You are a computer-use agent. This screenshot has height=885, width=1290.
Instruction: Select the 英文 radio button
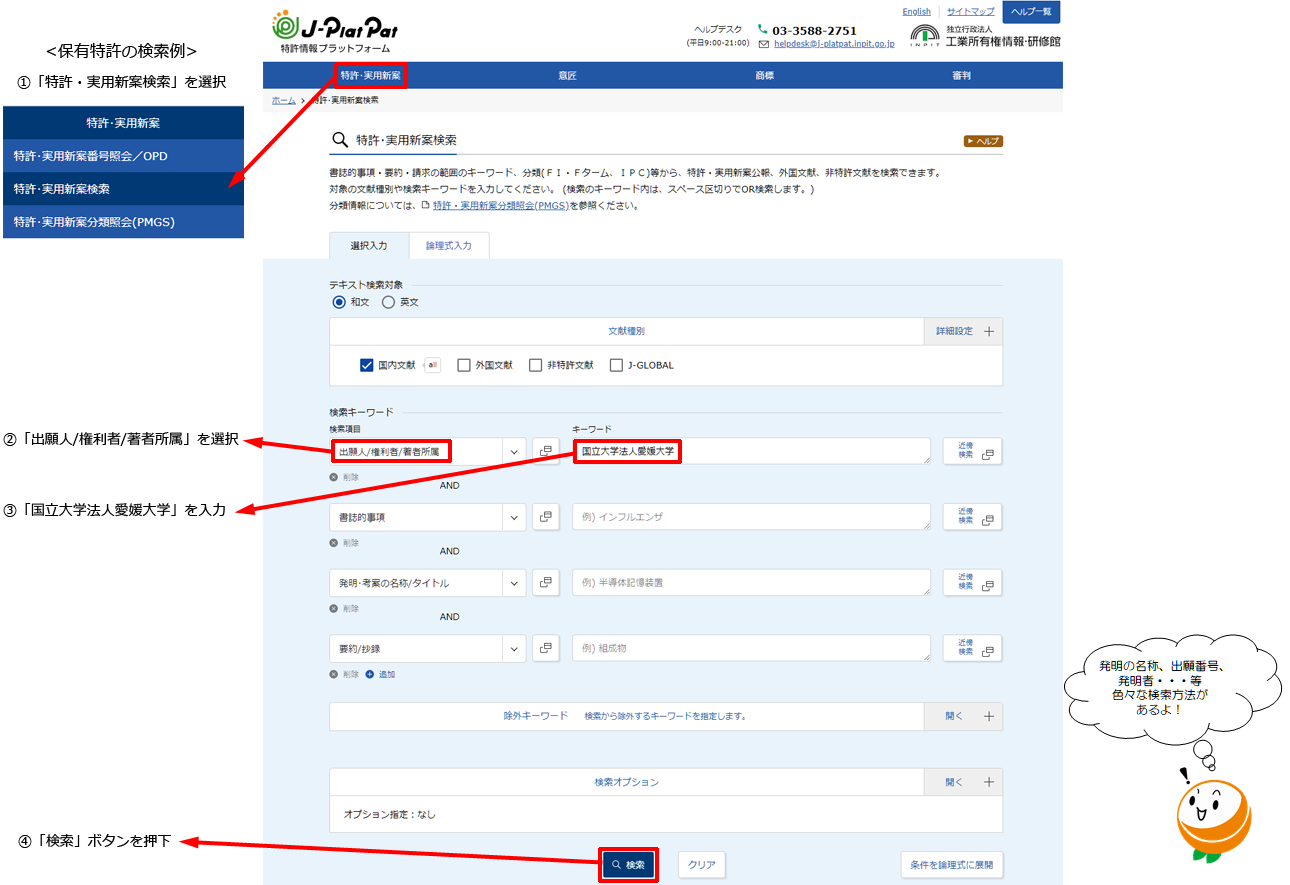(x=389, y=302)
